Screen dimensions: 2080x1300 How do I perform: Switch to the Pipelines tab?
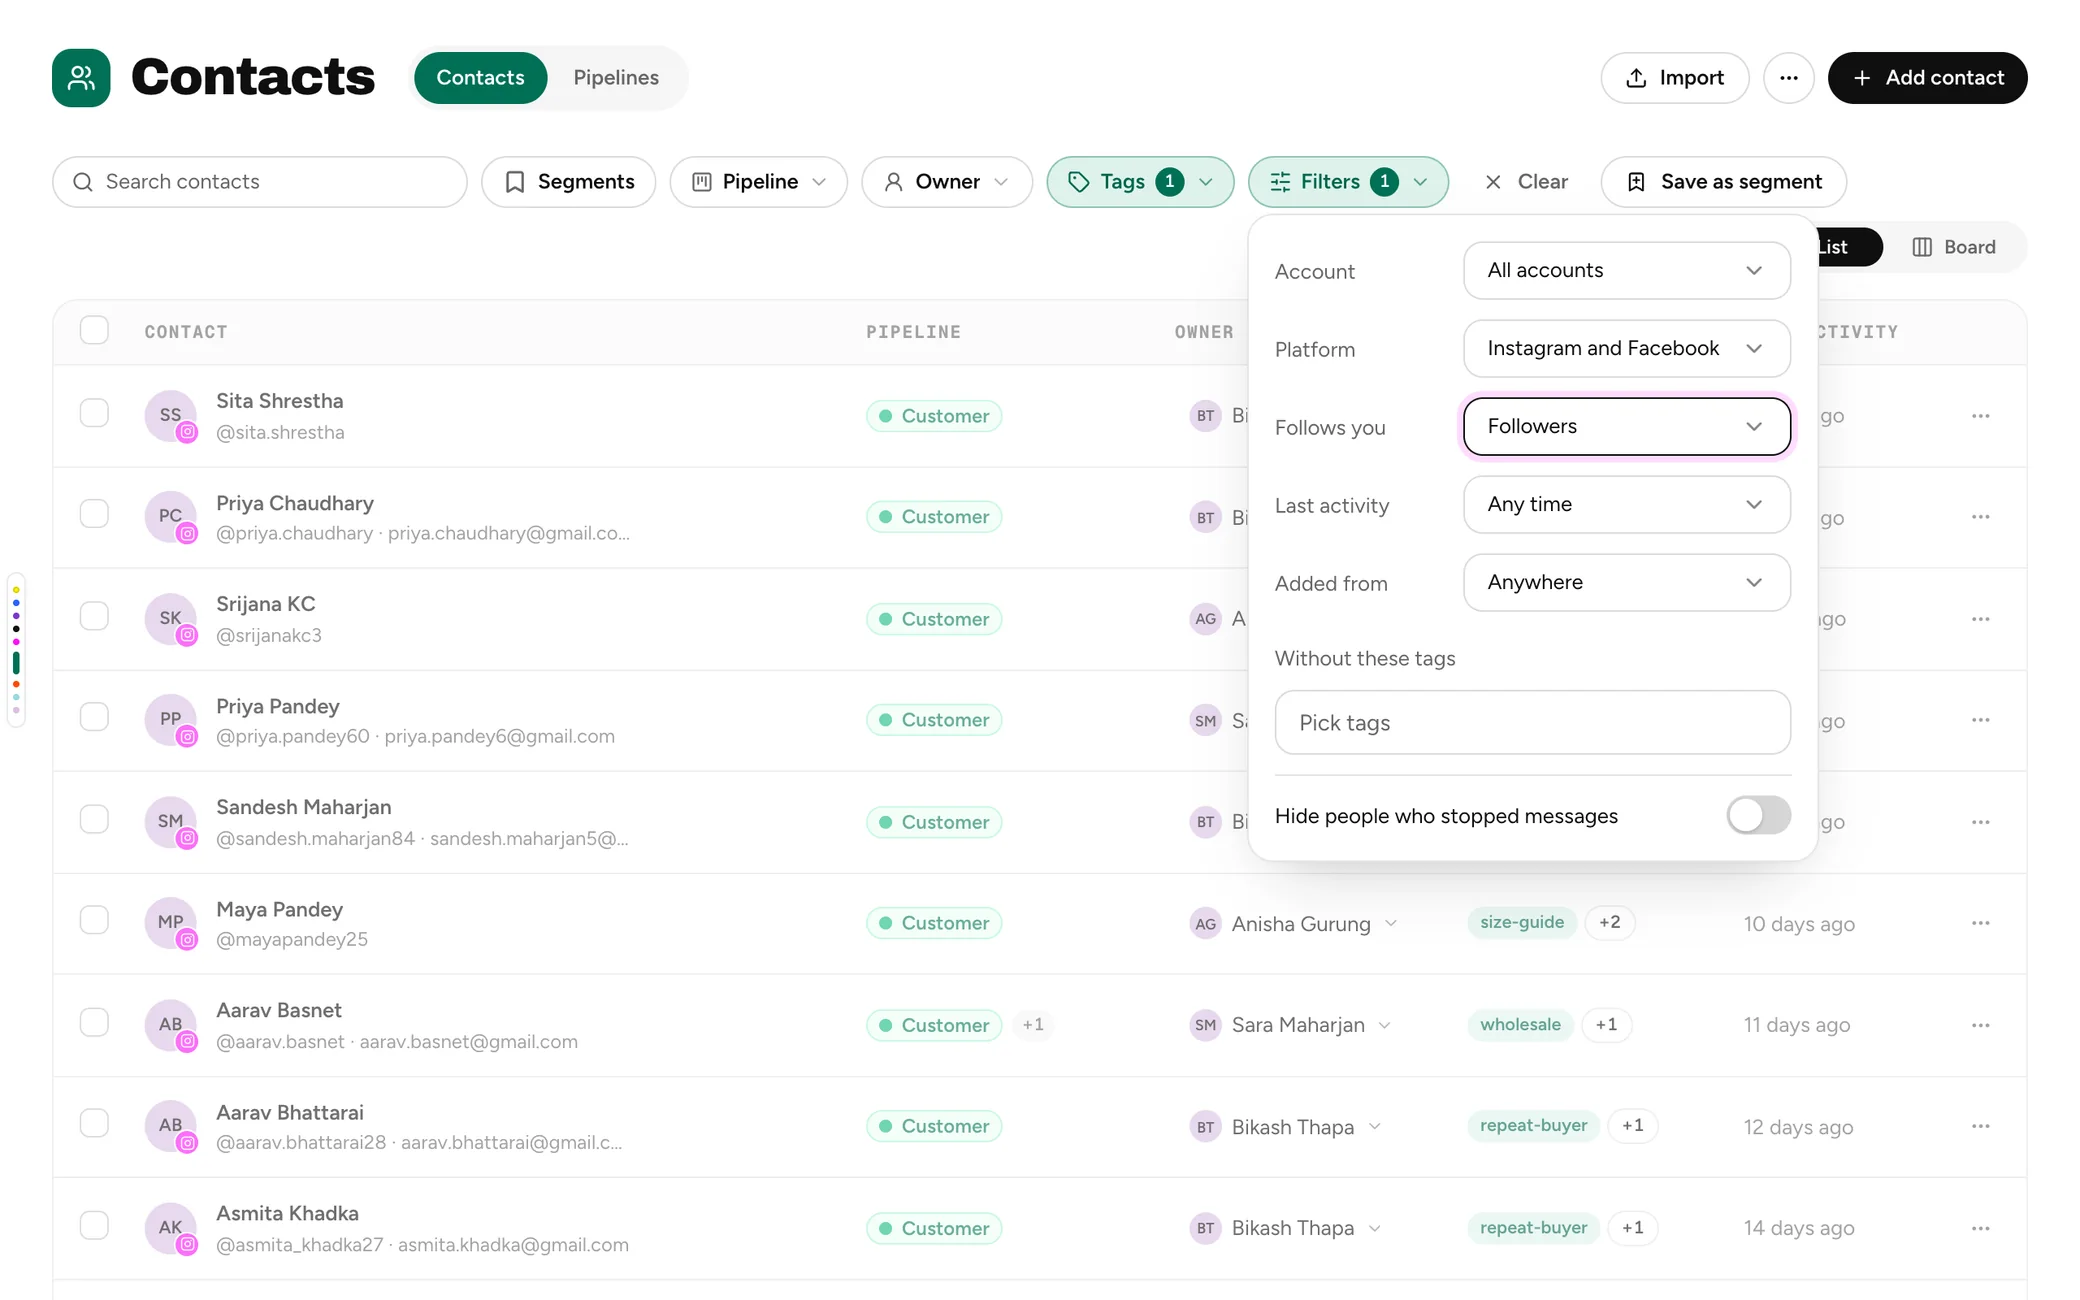(616, 78)
